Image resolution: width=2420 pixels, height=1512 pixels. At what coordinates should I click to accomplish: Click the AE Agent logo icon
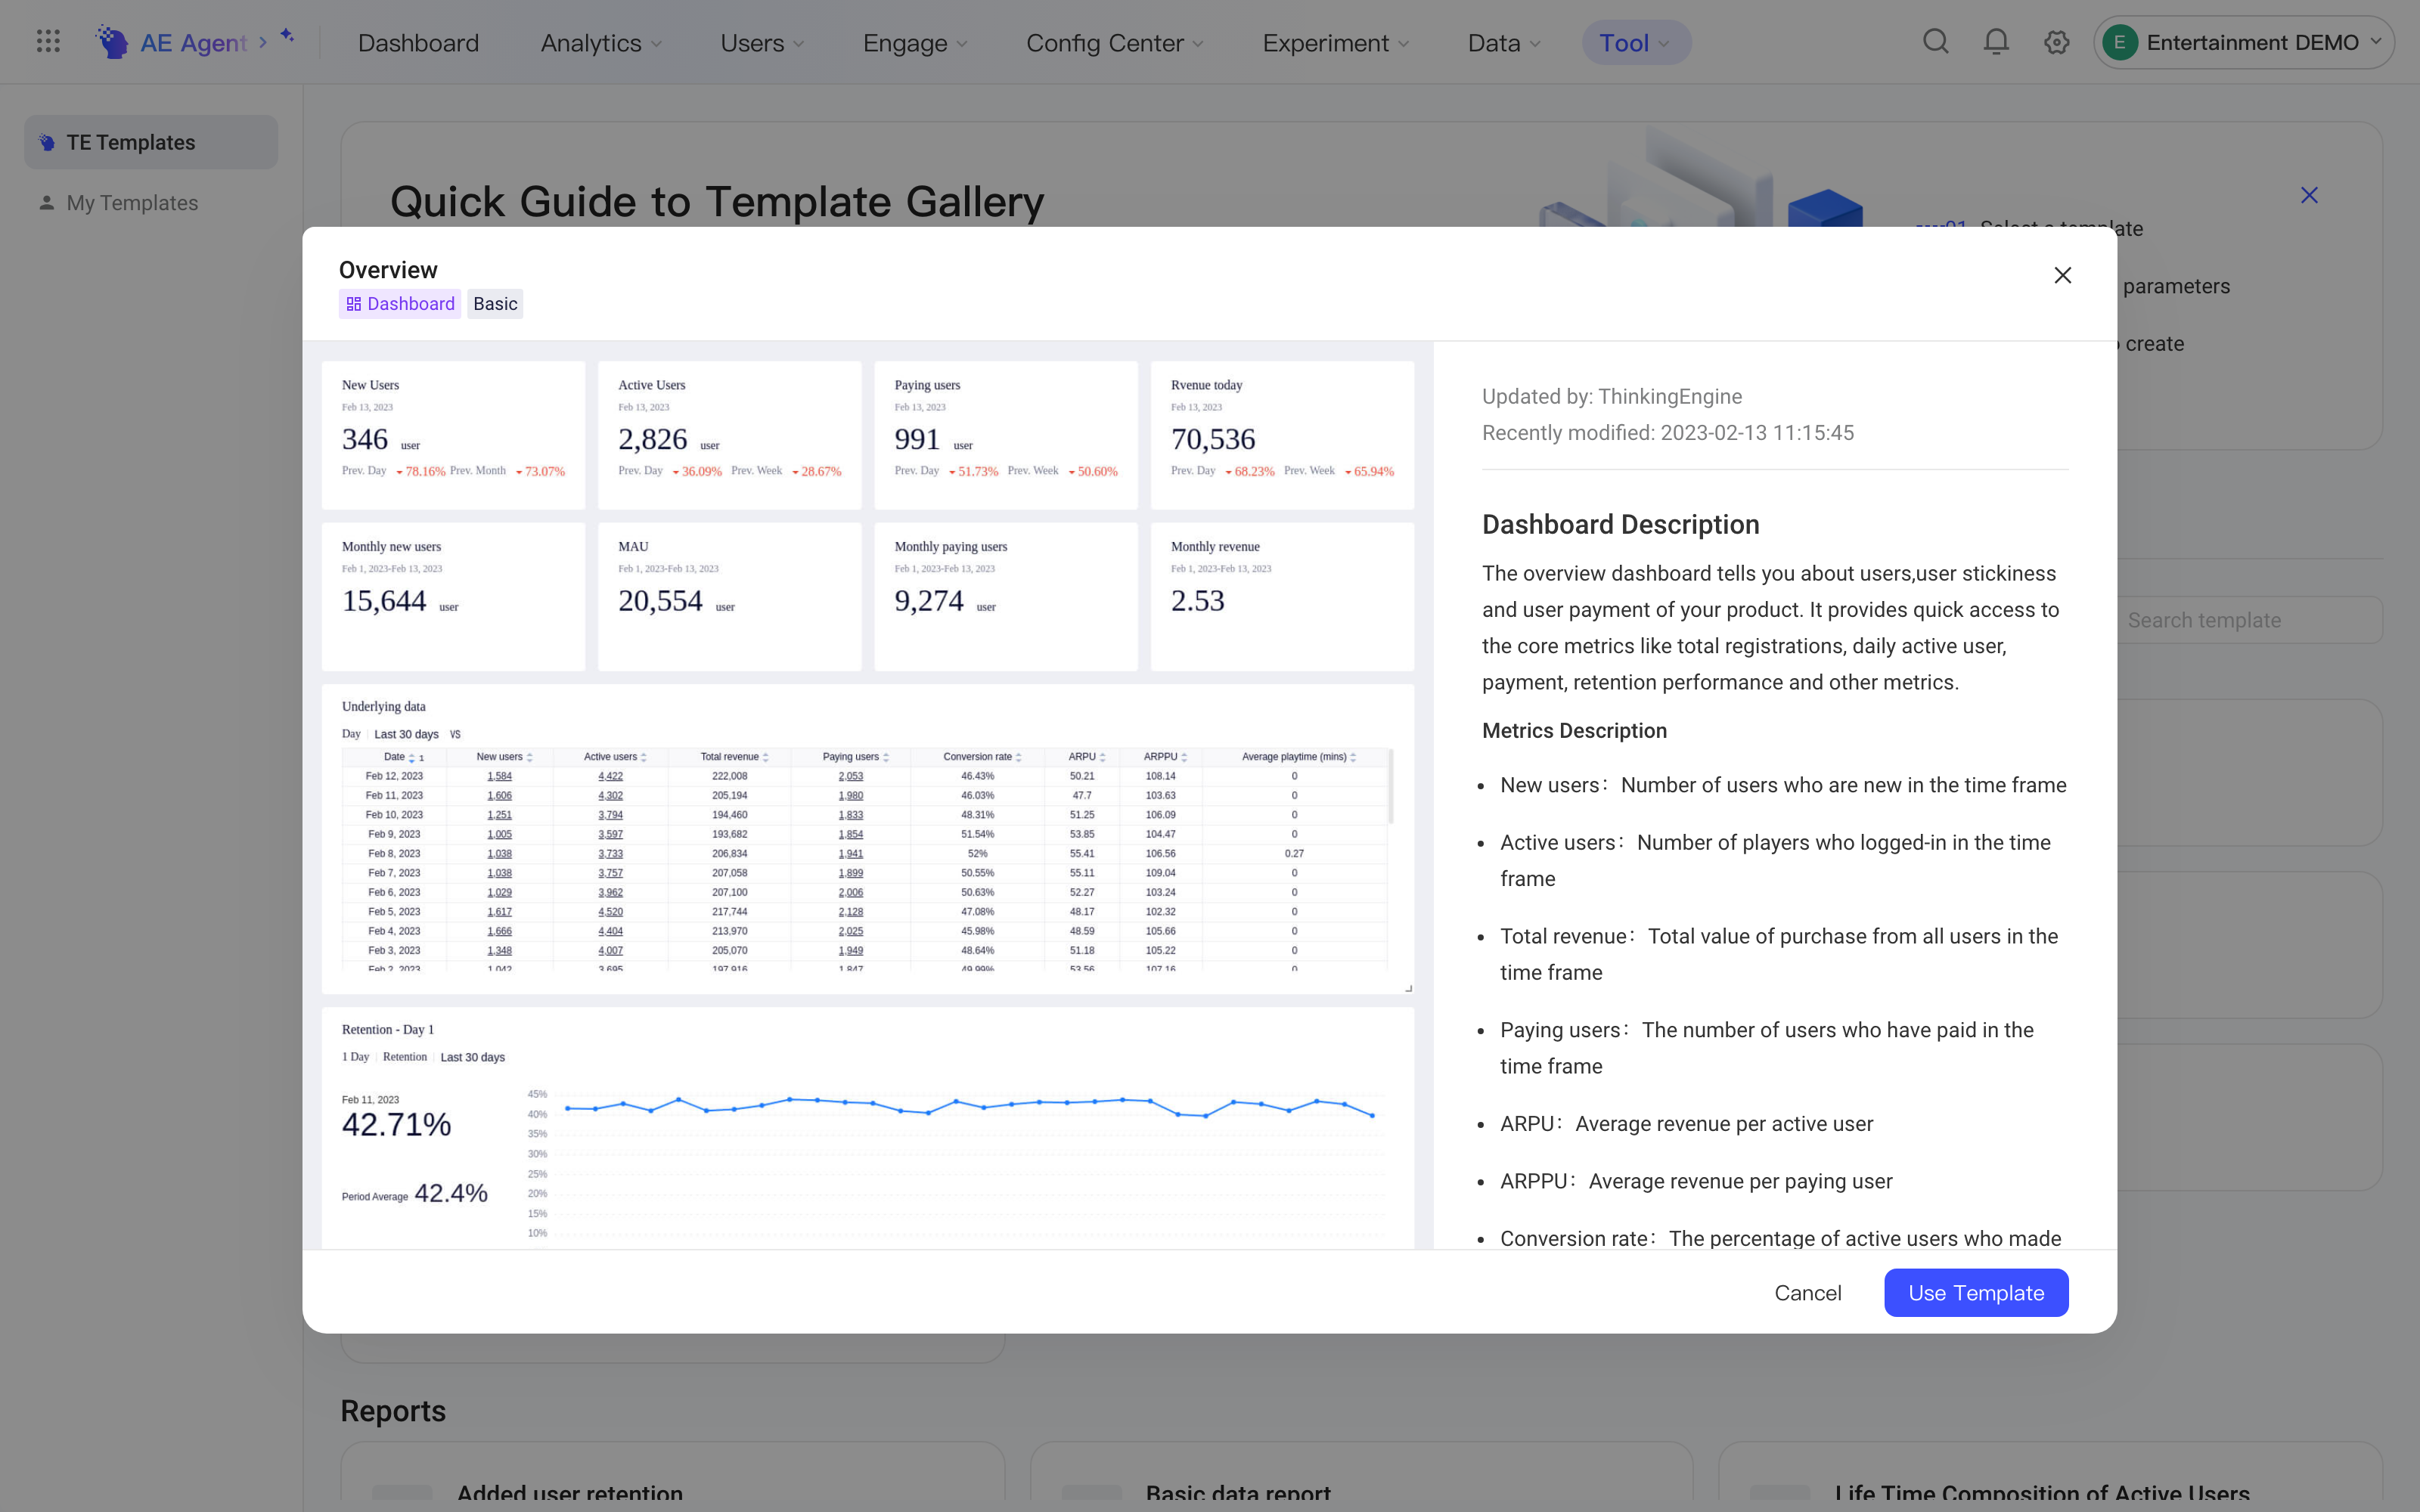[112, 42]
